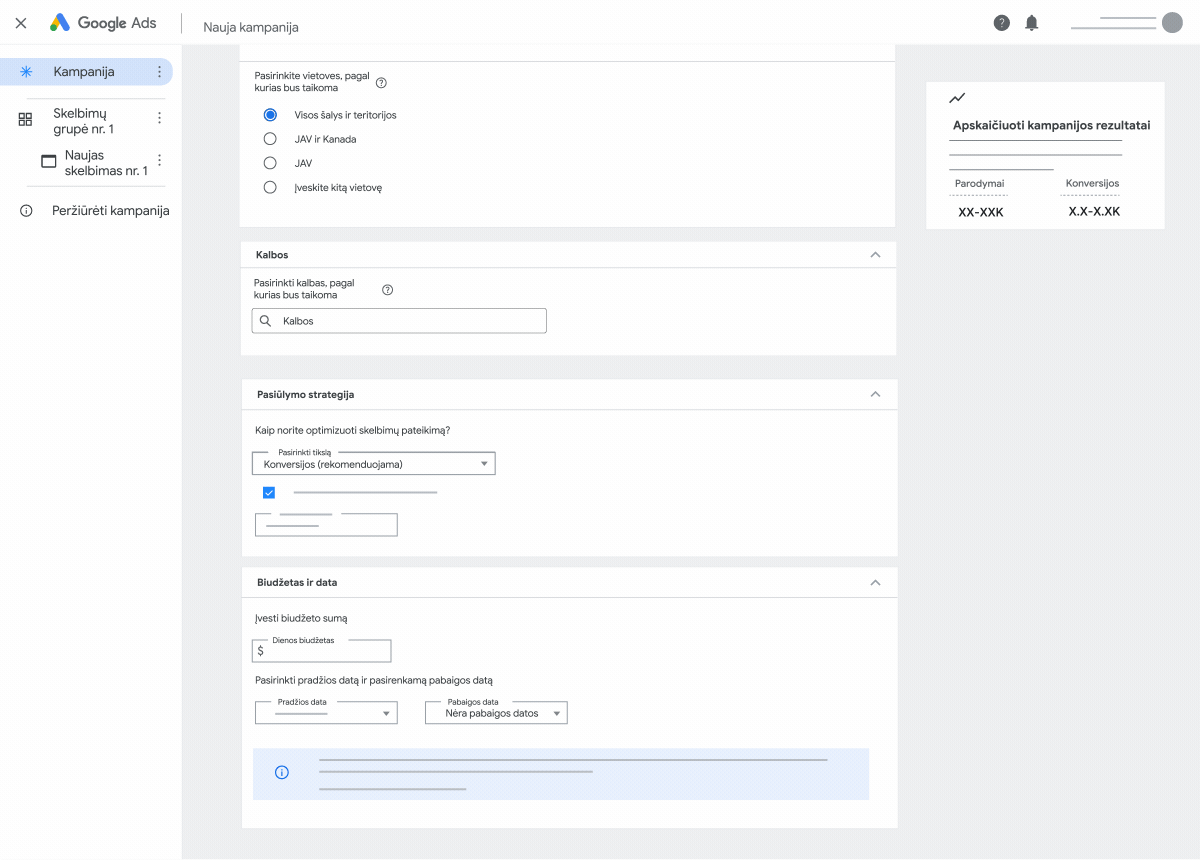Go to 'Peržiūrėti kampaniją' in sidebar
1200x860 pixels.
coord(110,211)
